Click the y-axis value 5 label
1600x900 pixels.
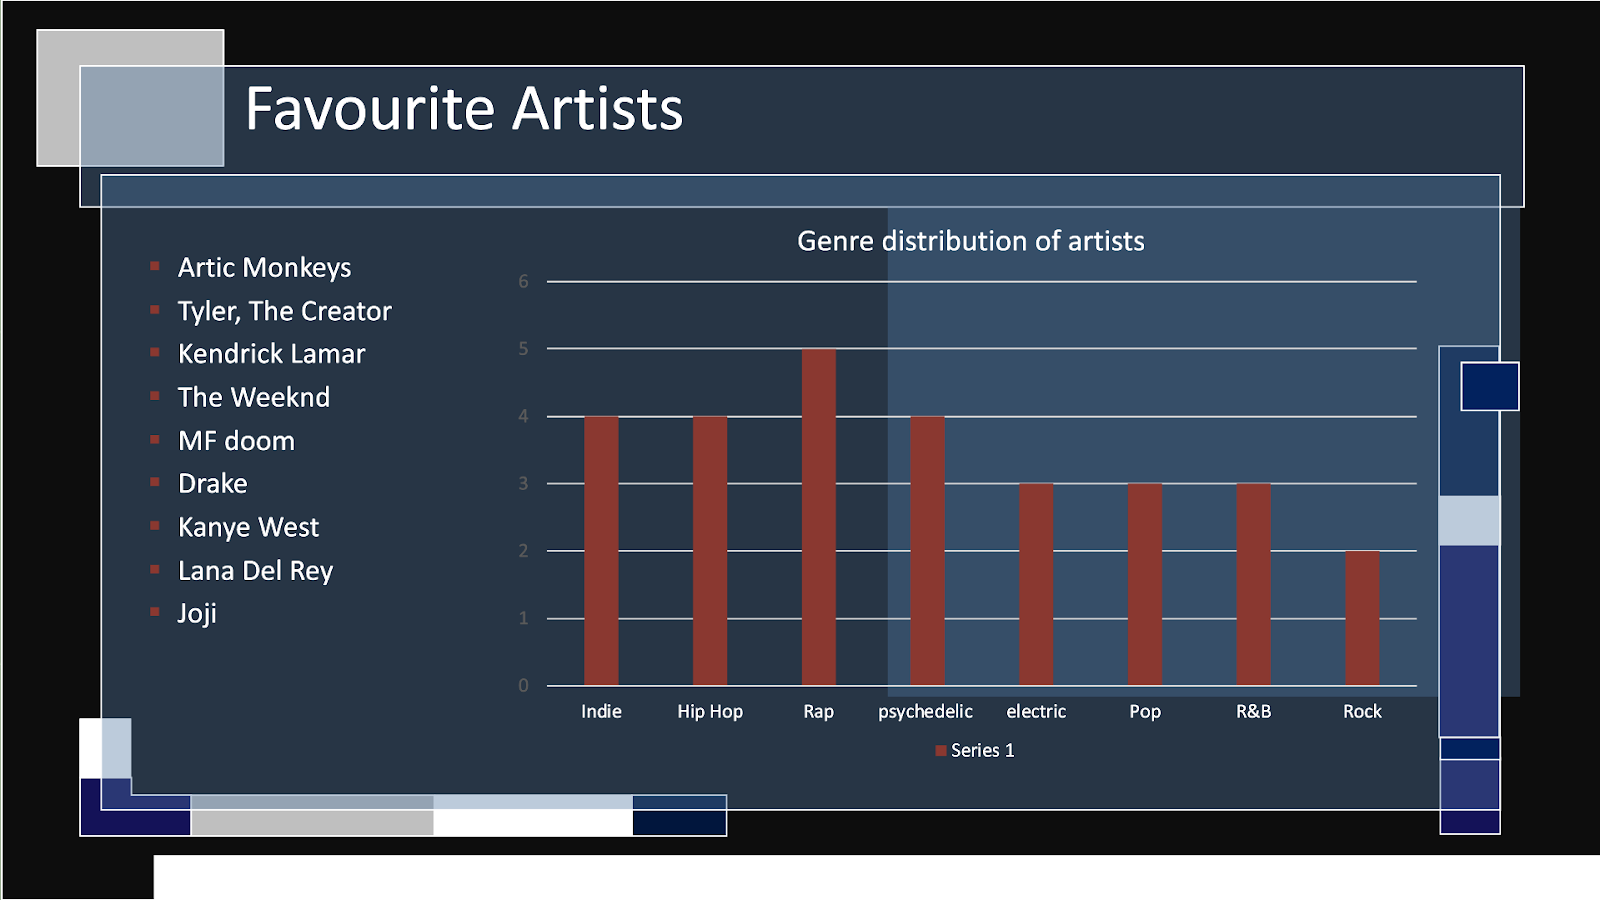point(523,349)
